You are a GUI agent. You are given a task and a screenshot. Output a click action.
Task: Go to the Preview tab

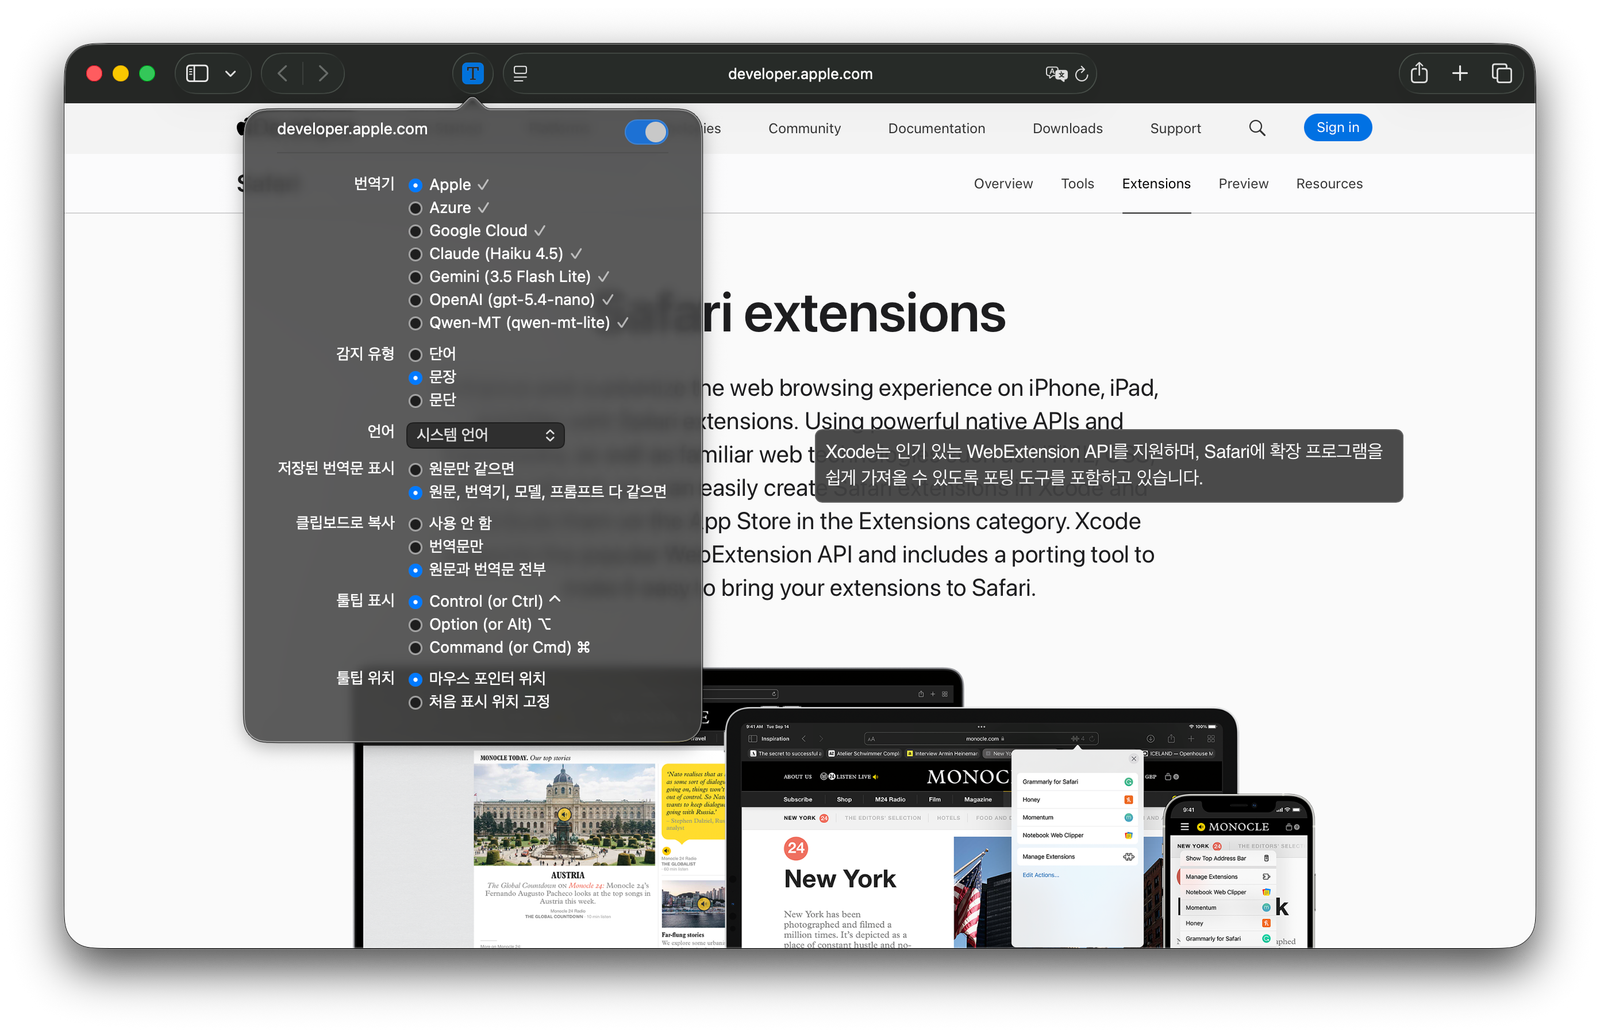tap(1244, 184)
